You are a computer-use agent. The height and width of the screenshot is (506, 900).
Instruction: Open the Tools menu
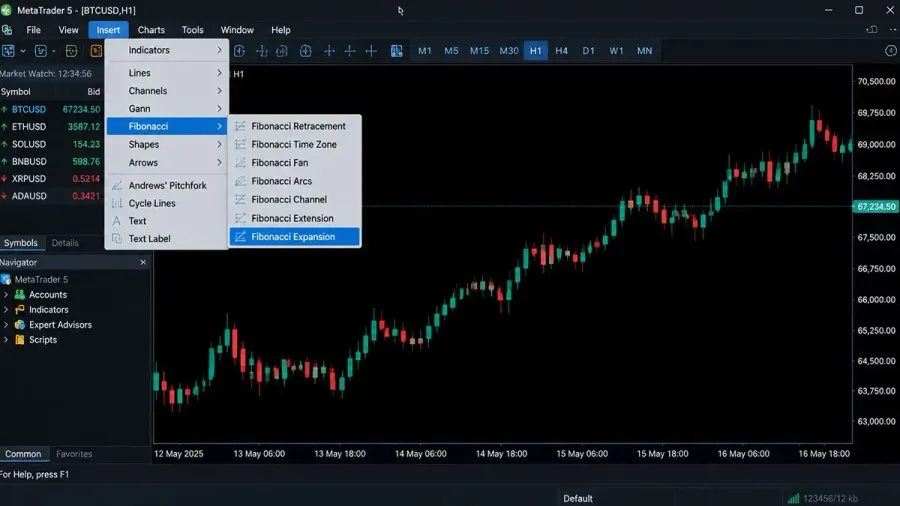click(192, 30)
